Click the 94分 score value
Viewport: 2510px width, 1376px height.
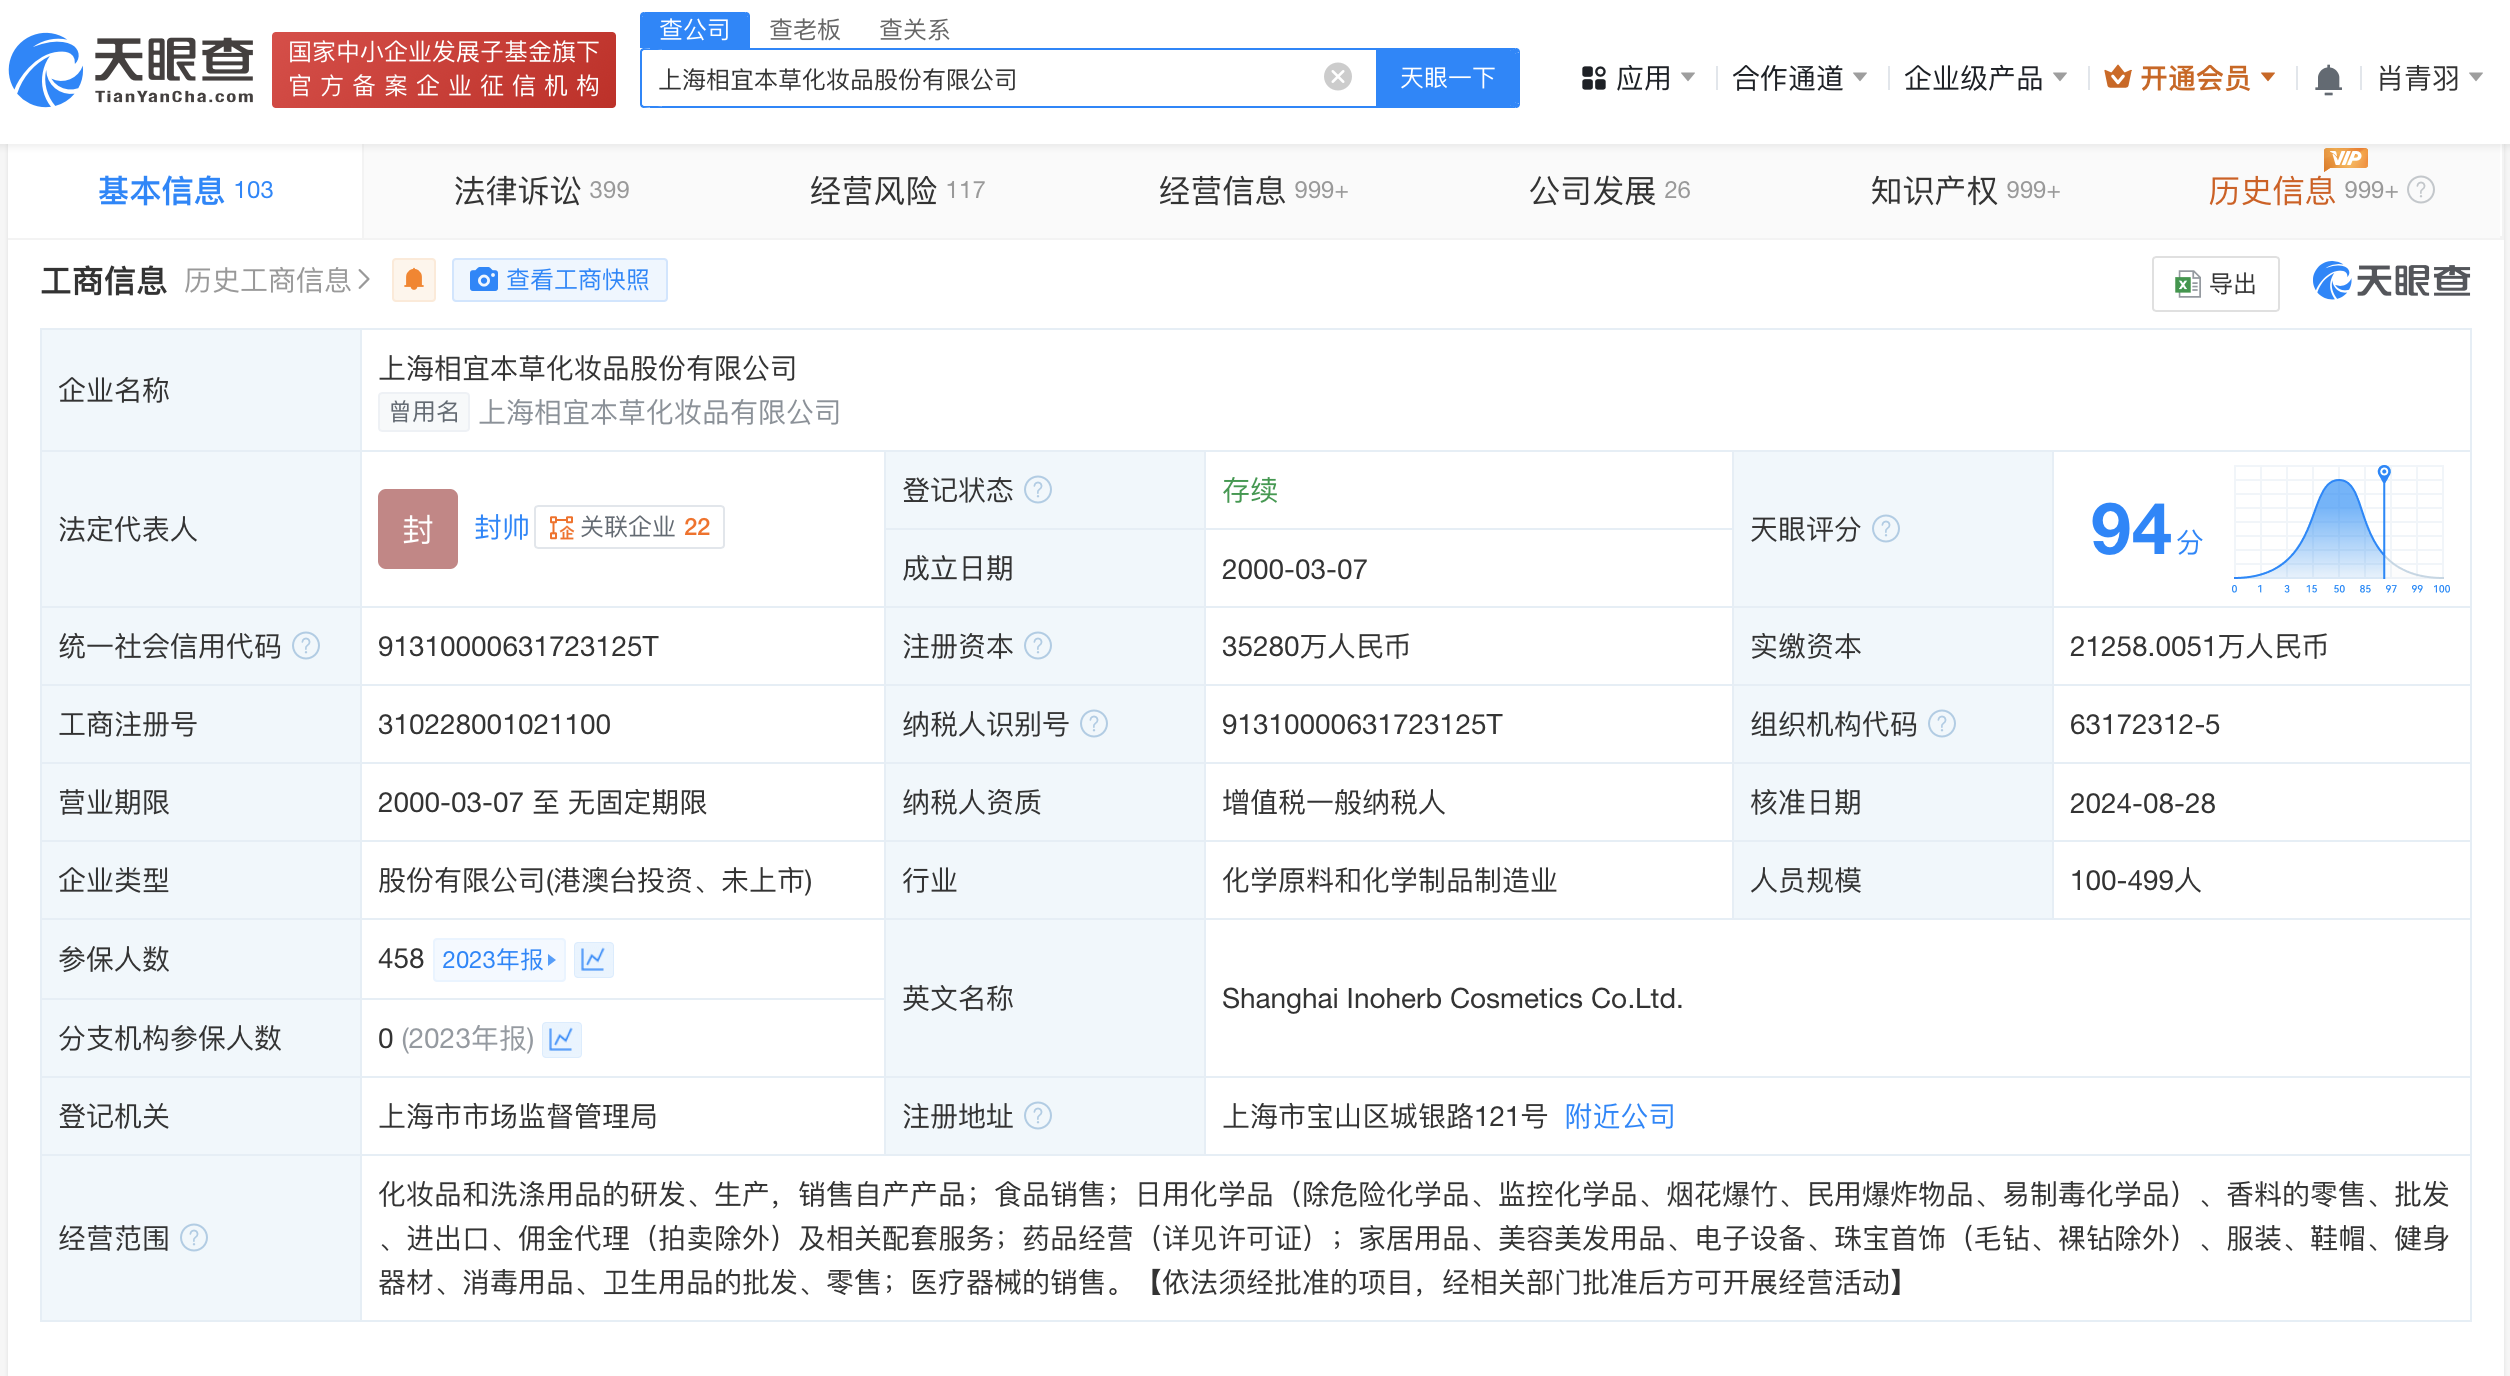(x=2146, y=529)
